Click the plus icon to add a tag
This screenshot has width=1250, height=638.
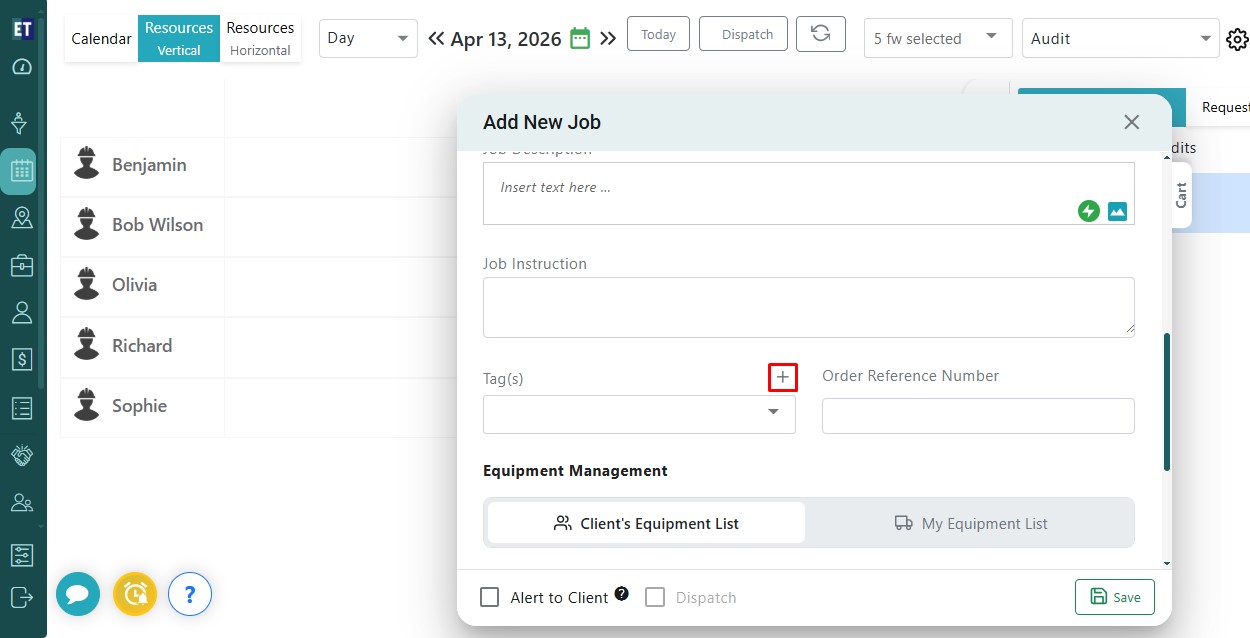coord(782,377)
